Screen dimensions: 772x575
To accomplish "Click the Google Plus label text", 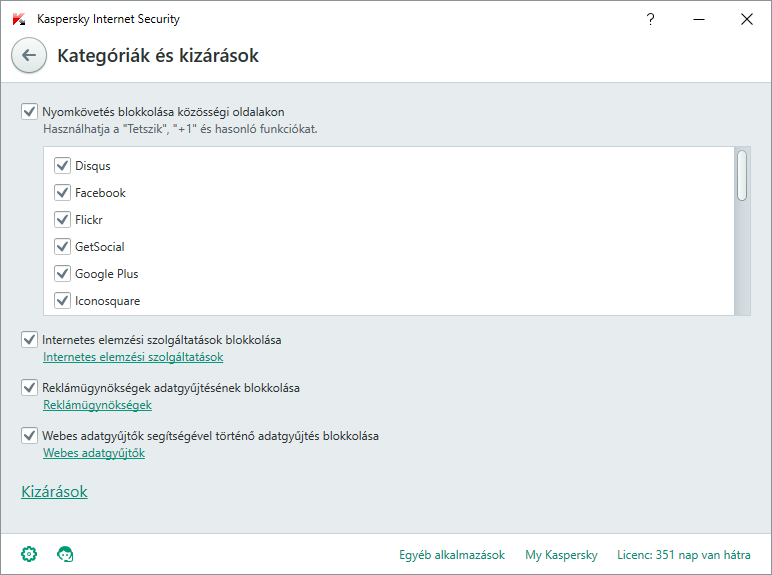I will pyautogui.click(x=106, y=274).
